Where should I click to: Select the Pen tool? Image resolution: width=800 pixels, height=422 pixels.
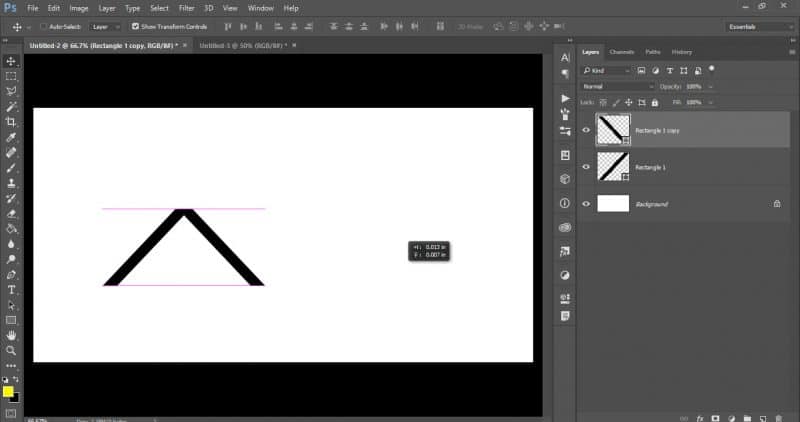(x=11, y=274)
